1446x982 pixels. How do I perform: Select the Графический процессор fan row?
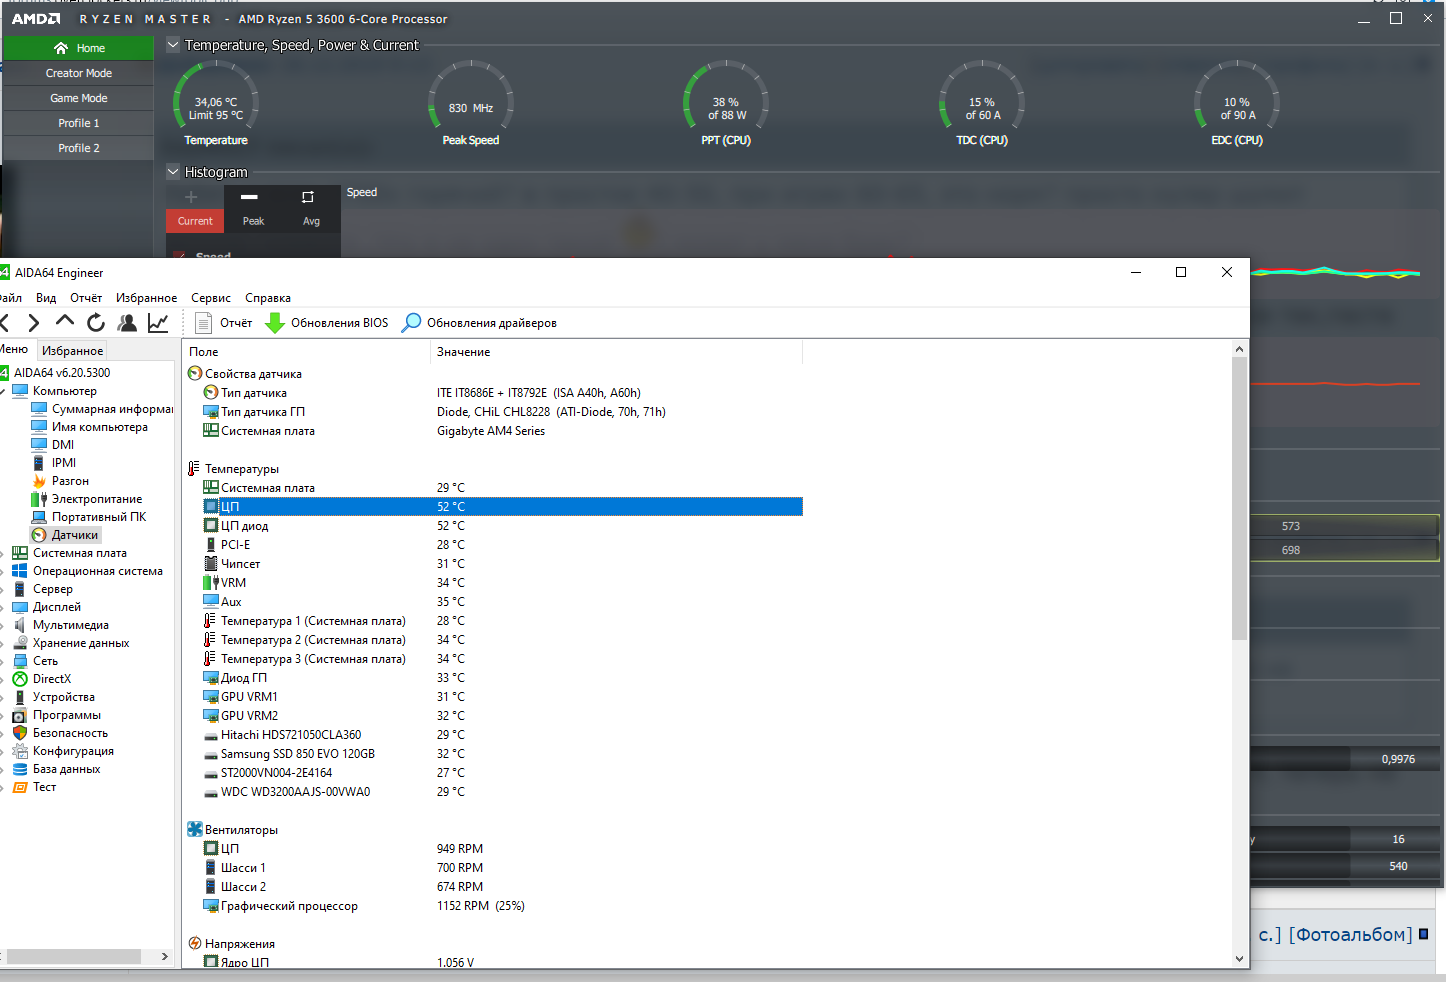[502, 906]
